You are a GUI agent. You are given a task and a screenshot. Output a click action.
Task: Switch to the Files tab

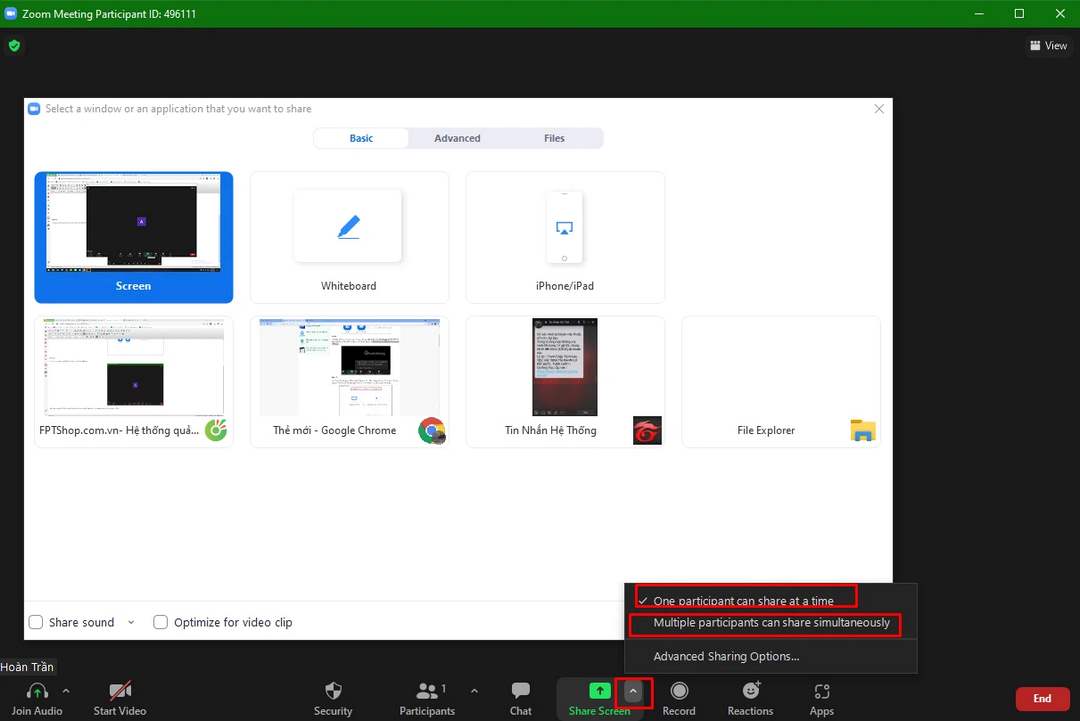[x=554, y=138]
